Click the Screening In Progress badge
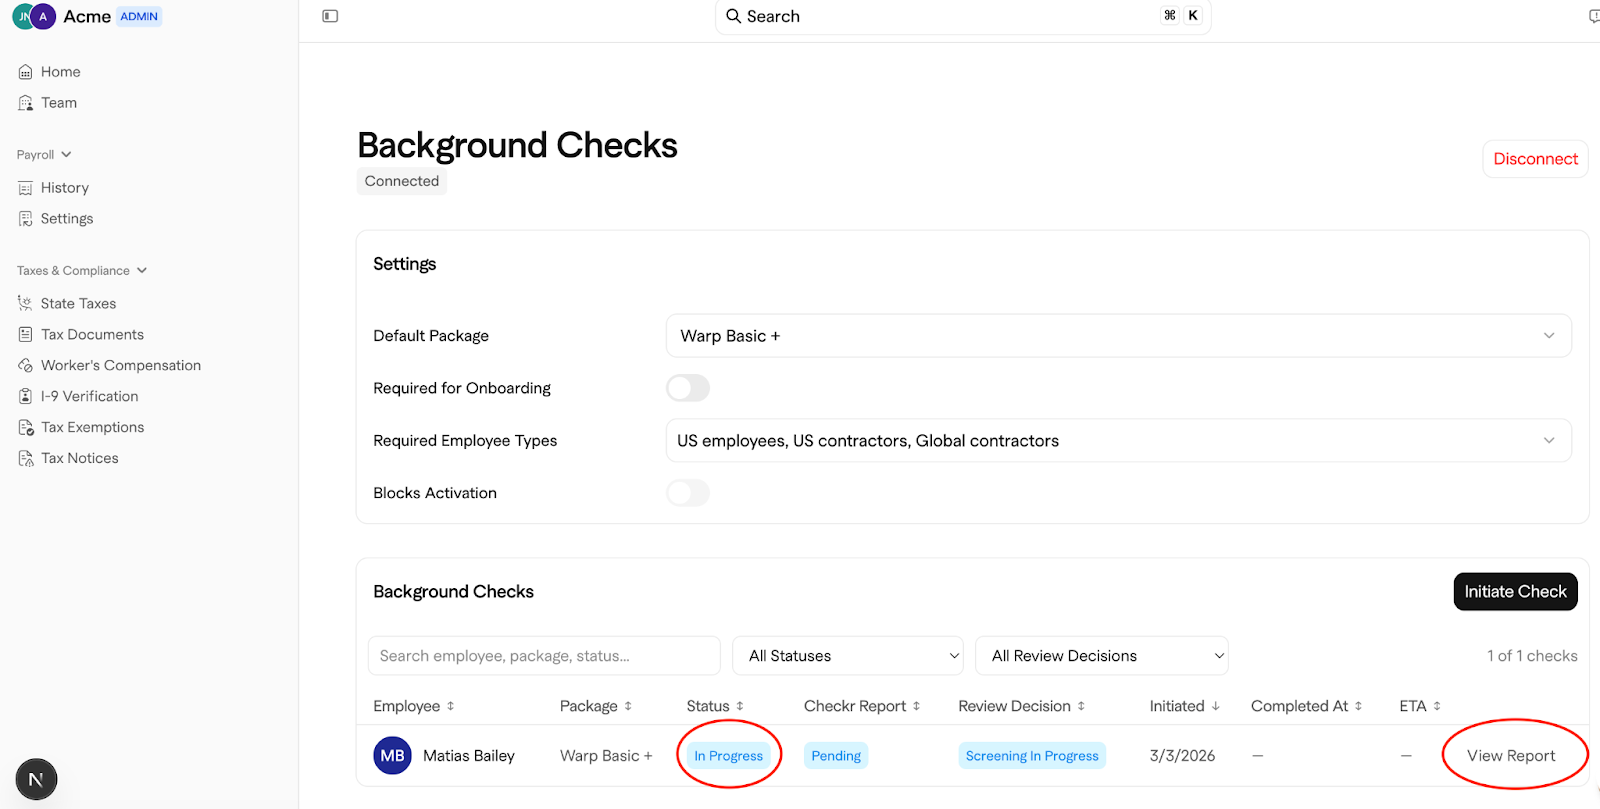The image size is (1600, 809). point(1032,756)
